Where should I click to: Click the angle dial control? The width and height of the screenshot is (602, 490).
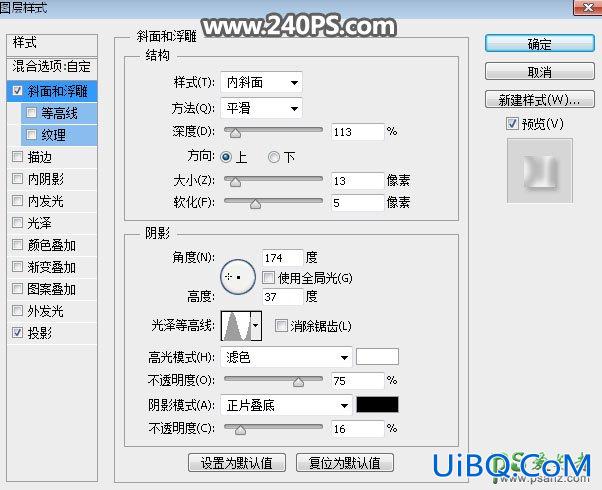tap(238, 277)
